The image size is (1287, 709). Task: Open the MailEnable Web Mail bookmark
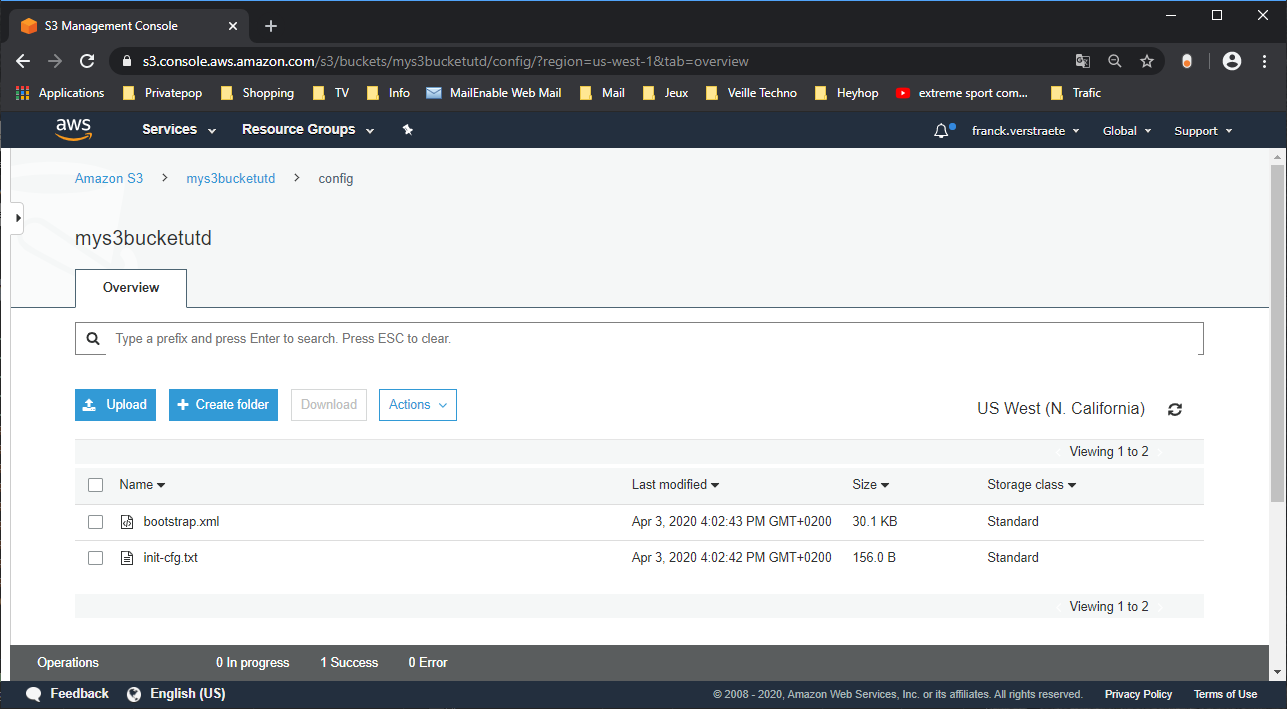pyautogui.click(x=493, y=93)
